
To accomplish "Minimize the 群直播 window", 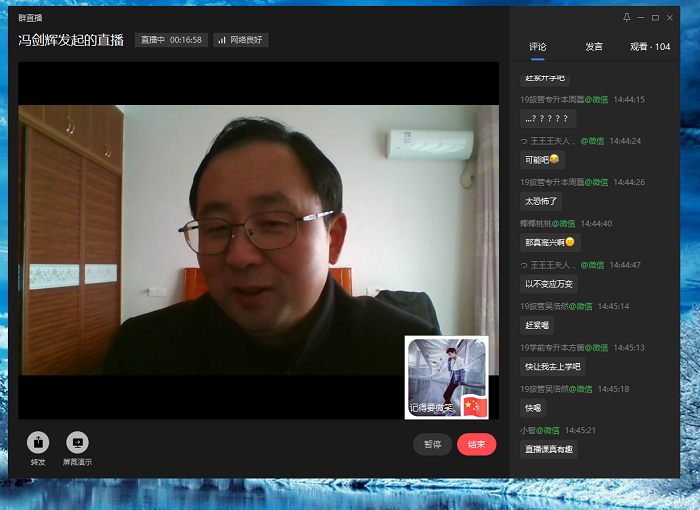I will click(641, 17).
